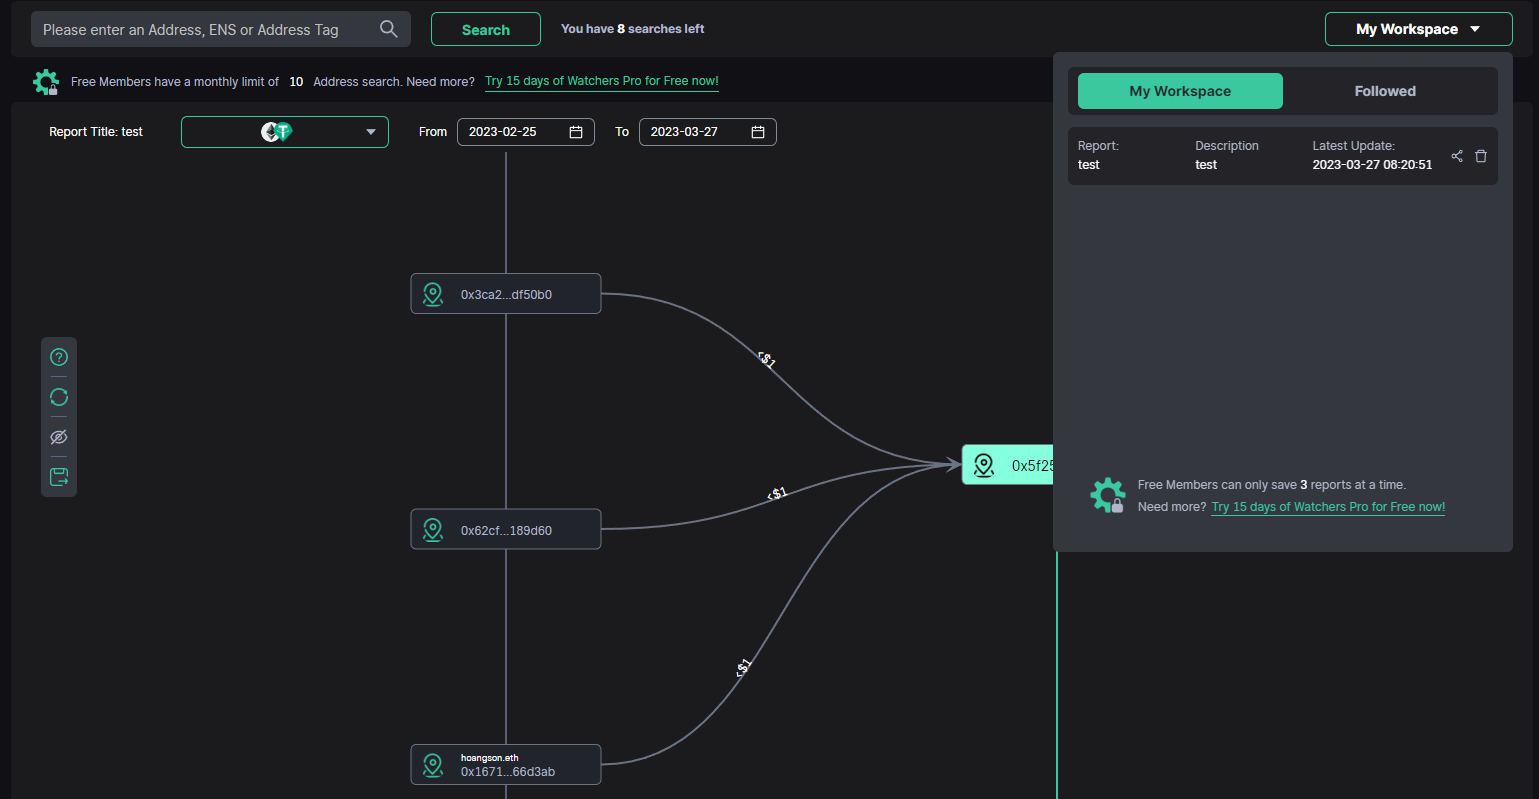Click the save report icon
The width and height of the screenshot is (1539, 799).
(x=59, y=477)
